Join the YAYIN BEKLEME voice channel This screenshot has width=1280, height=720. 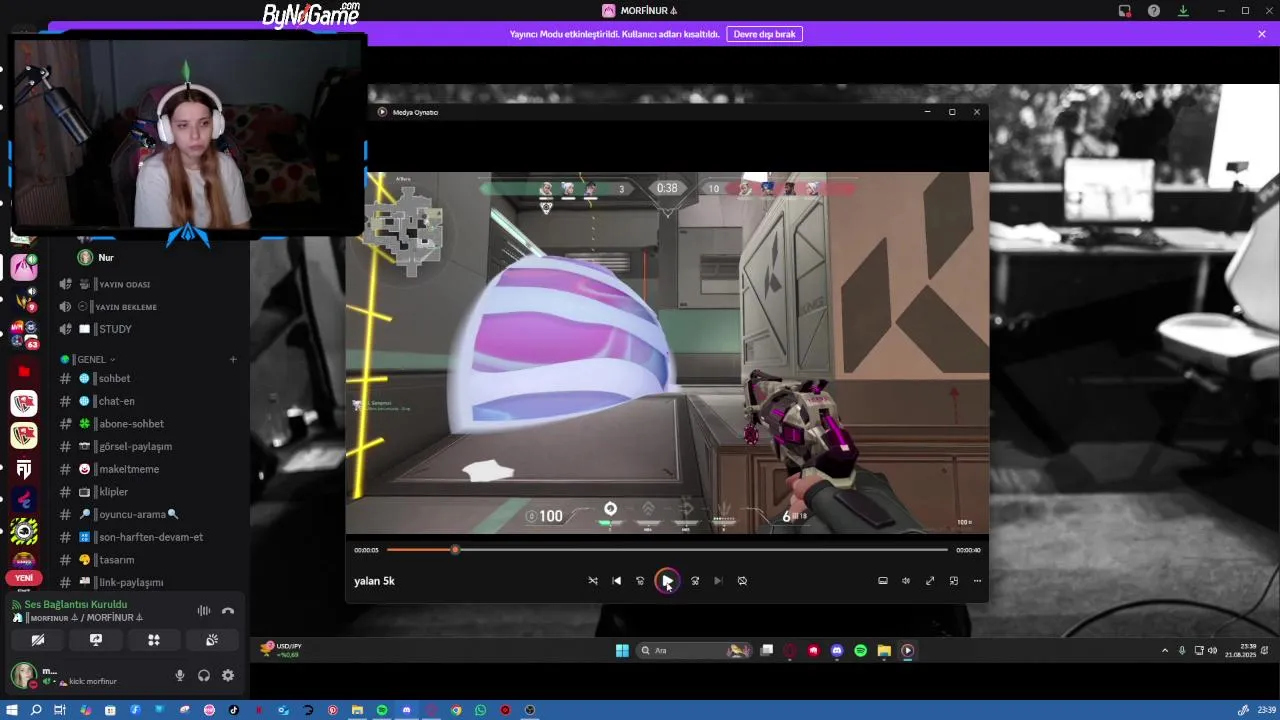pos(148,307)
